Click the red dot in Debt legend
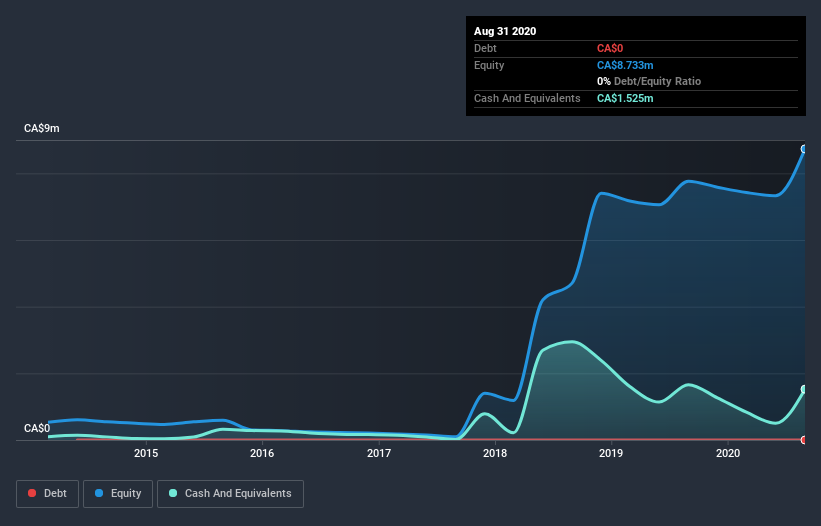The width and height of the screenshot is (821, 526). point(32,493)
